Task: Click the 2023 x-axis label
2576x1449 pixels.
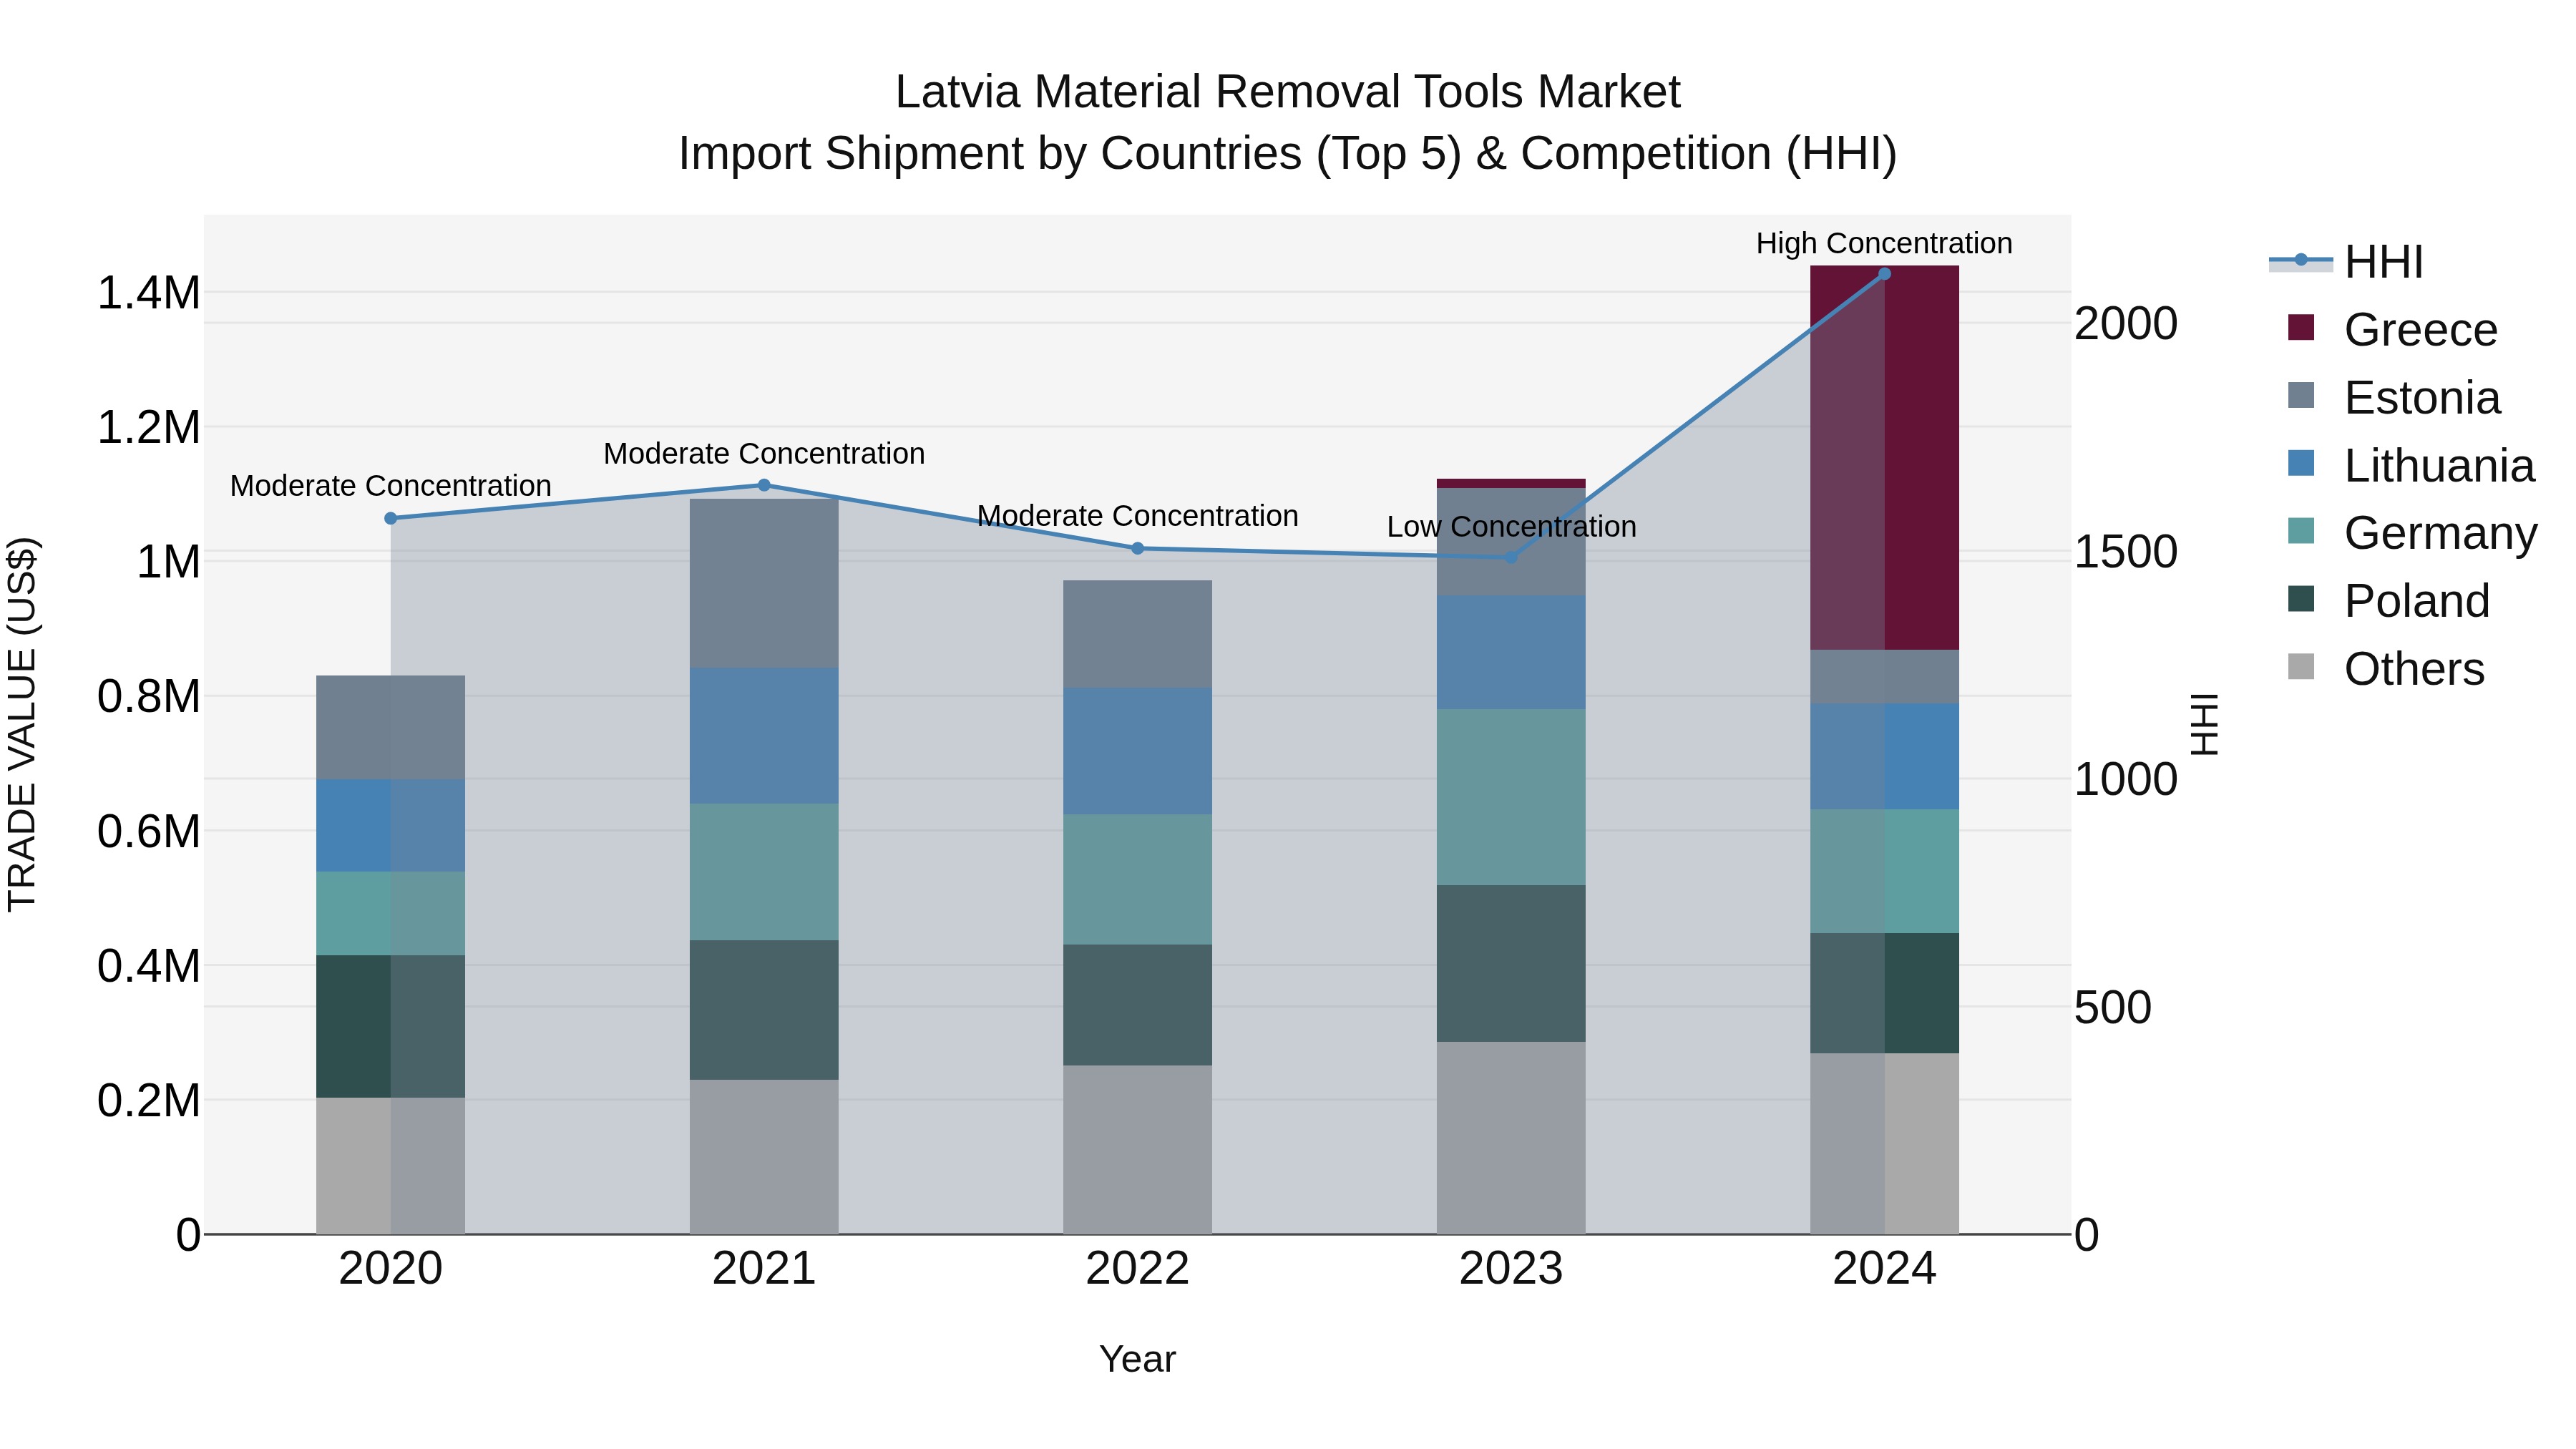Action: [1511, 1268]
